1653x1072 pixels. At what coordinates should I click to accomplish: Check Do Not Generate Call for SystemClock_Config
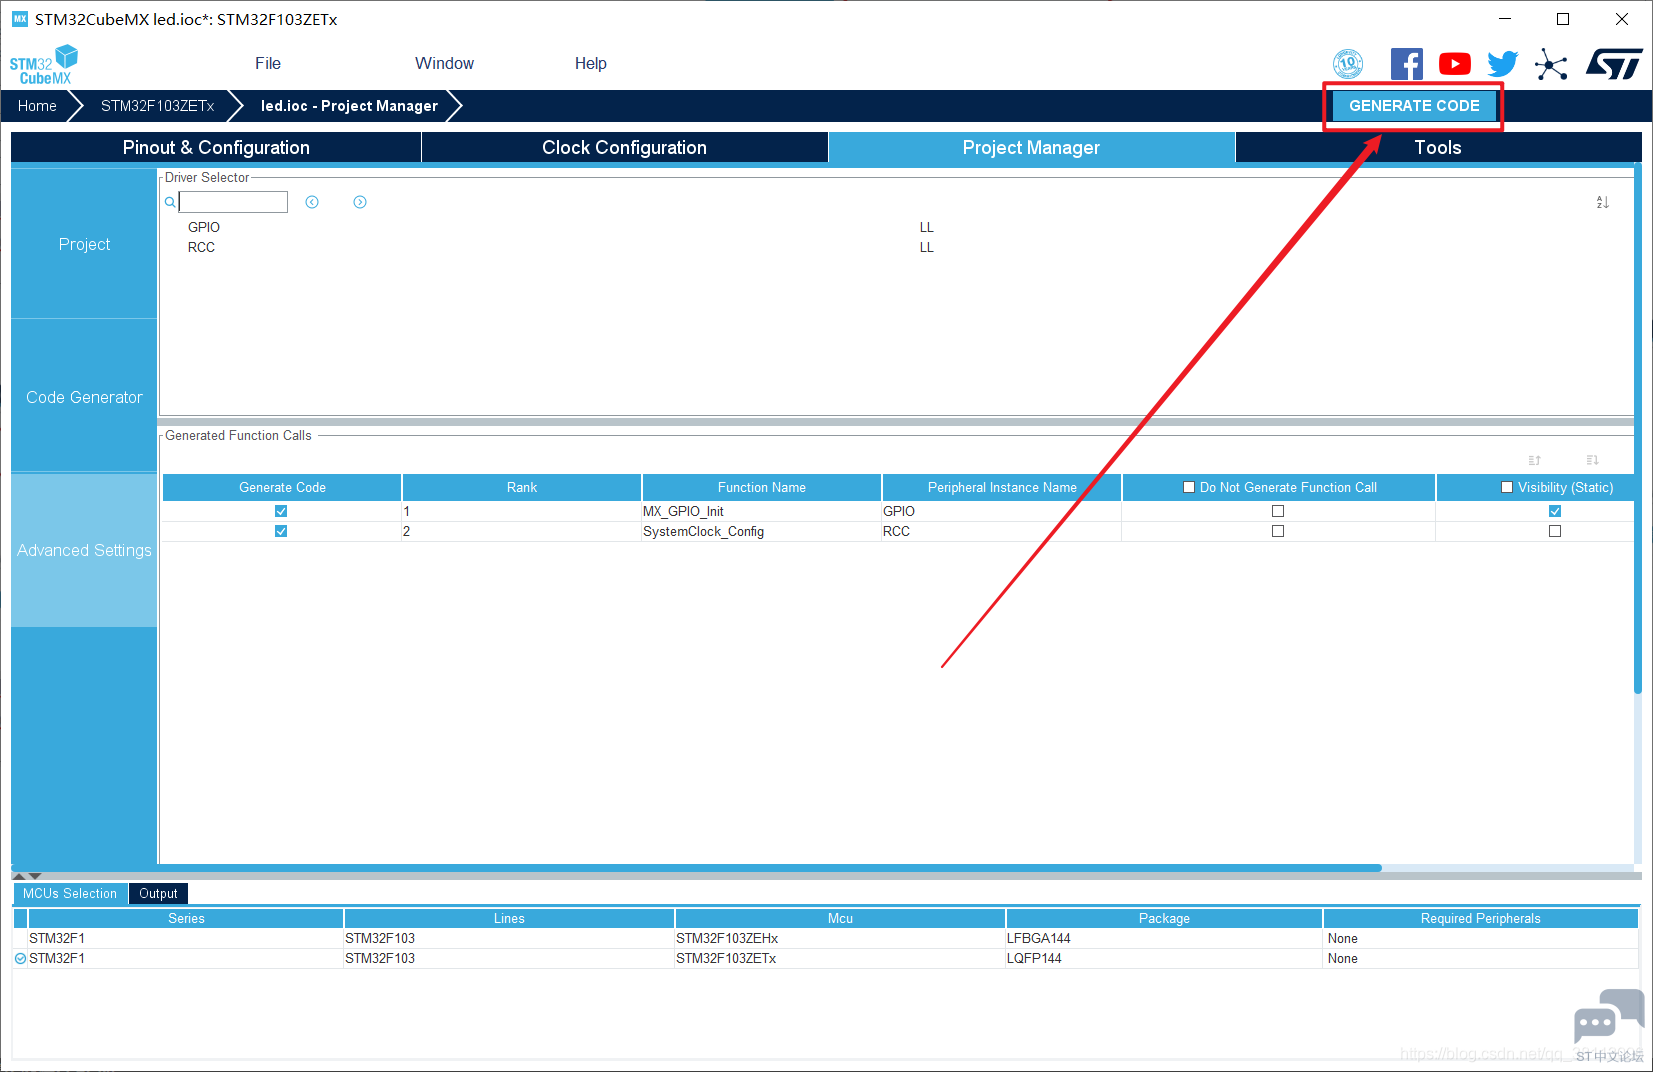(x=1278, y=531)
